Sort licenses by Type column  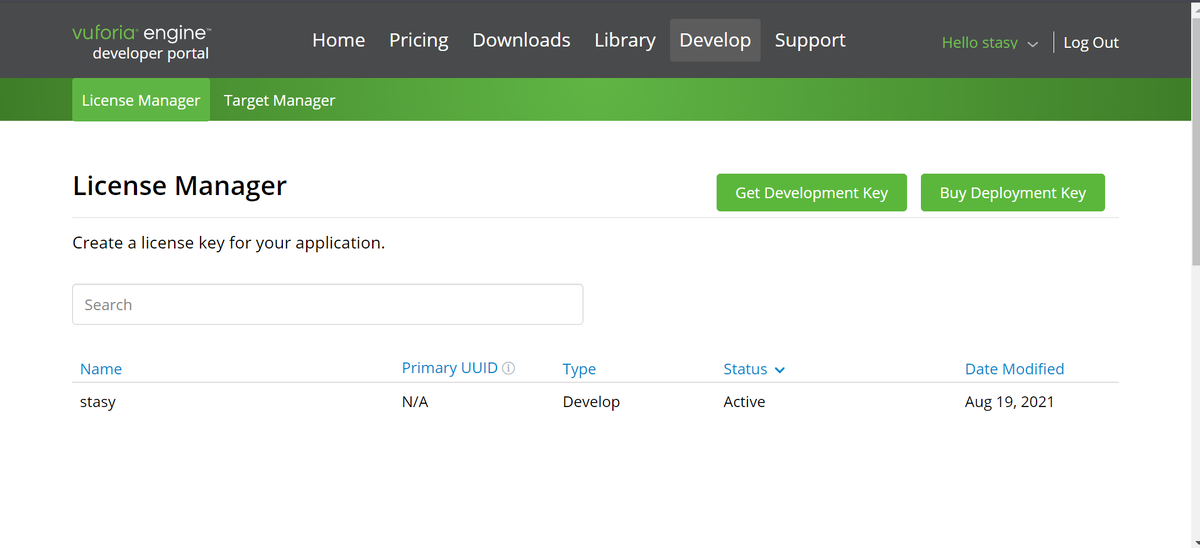(x=579, y=369)
